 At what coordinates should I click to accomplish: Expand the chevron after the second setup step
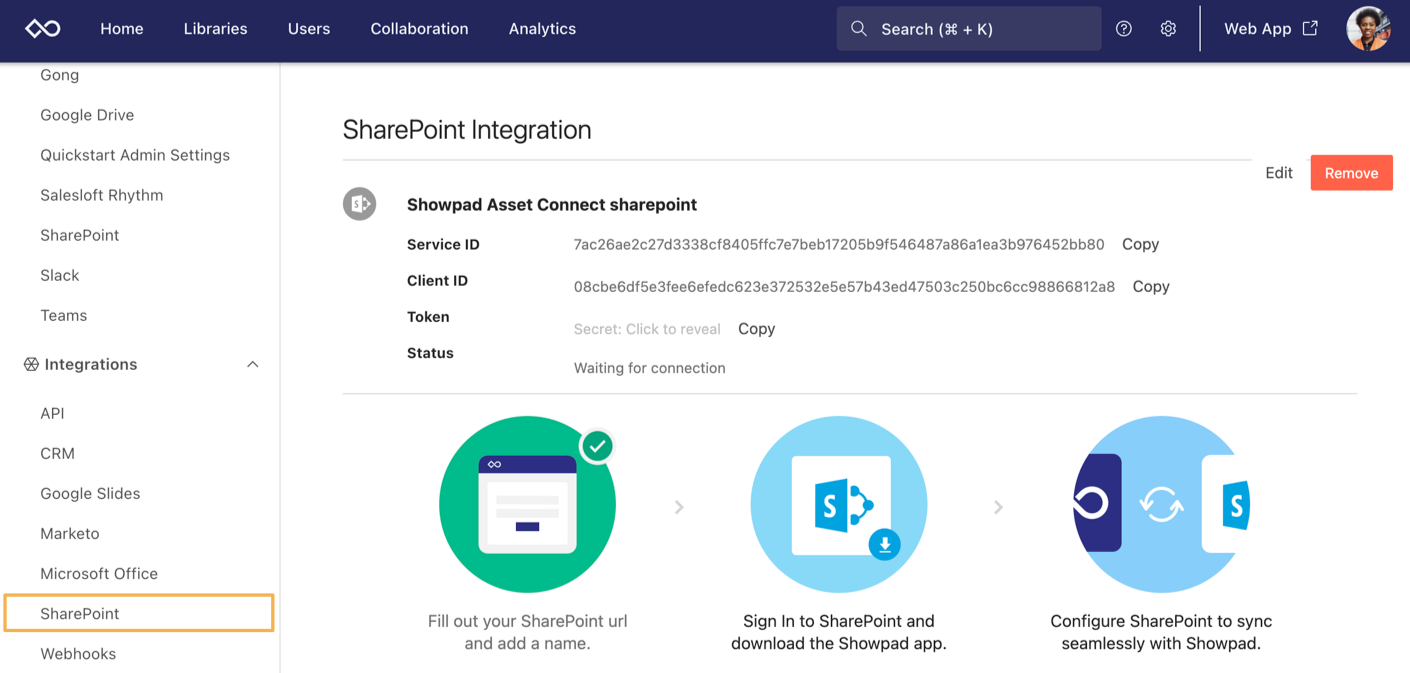998,507
